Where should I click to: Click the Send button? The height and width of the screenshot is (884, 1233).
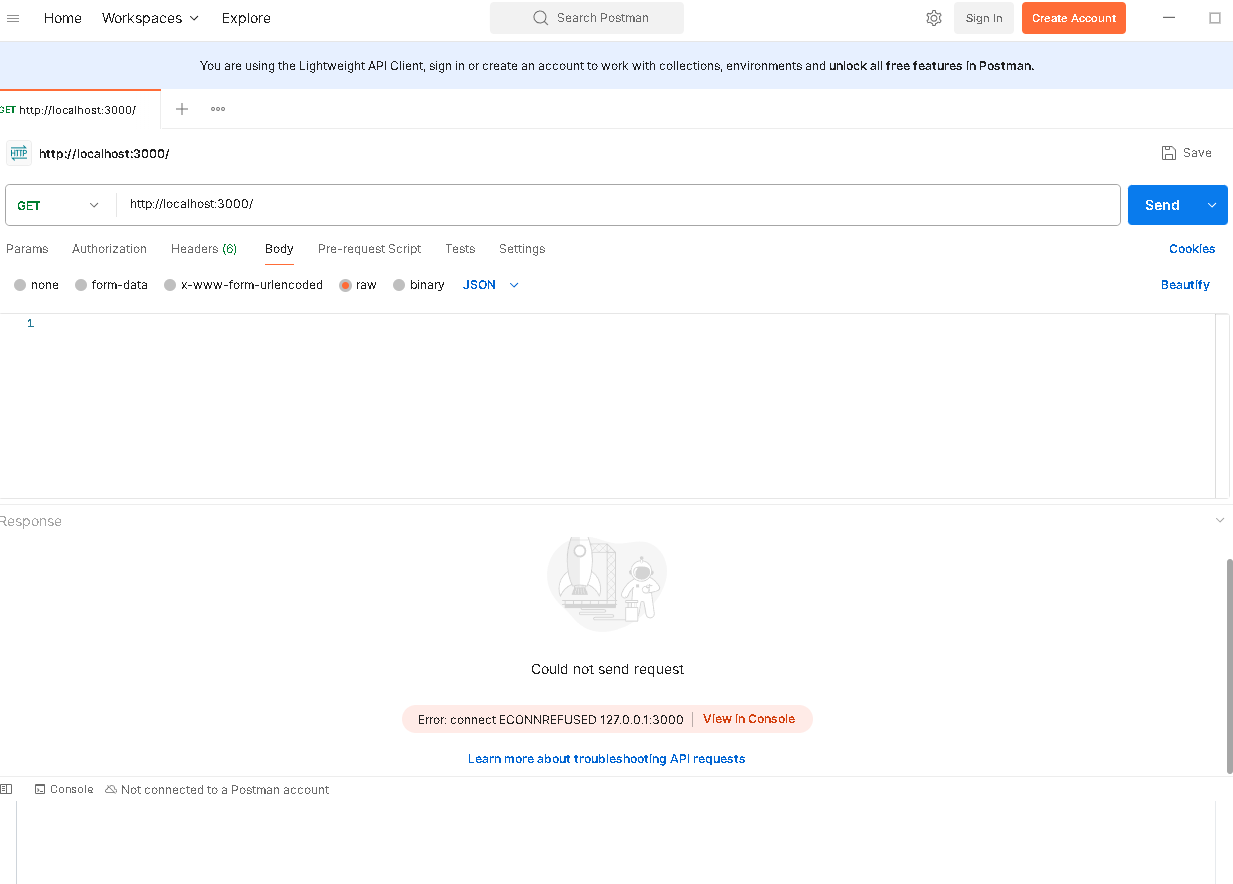(1163, 205)
